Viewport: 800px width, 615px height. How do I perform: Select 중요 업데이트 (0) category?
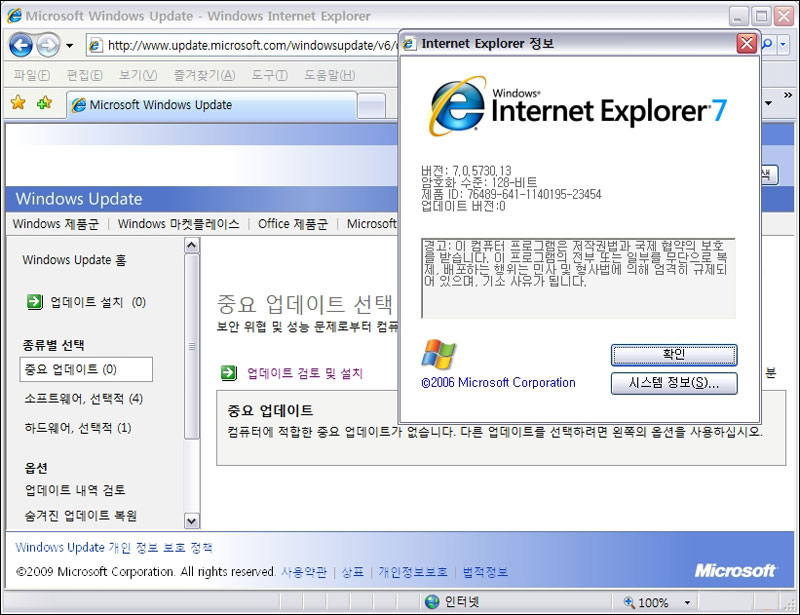[86, 369]
